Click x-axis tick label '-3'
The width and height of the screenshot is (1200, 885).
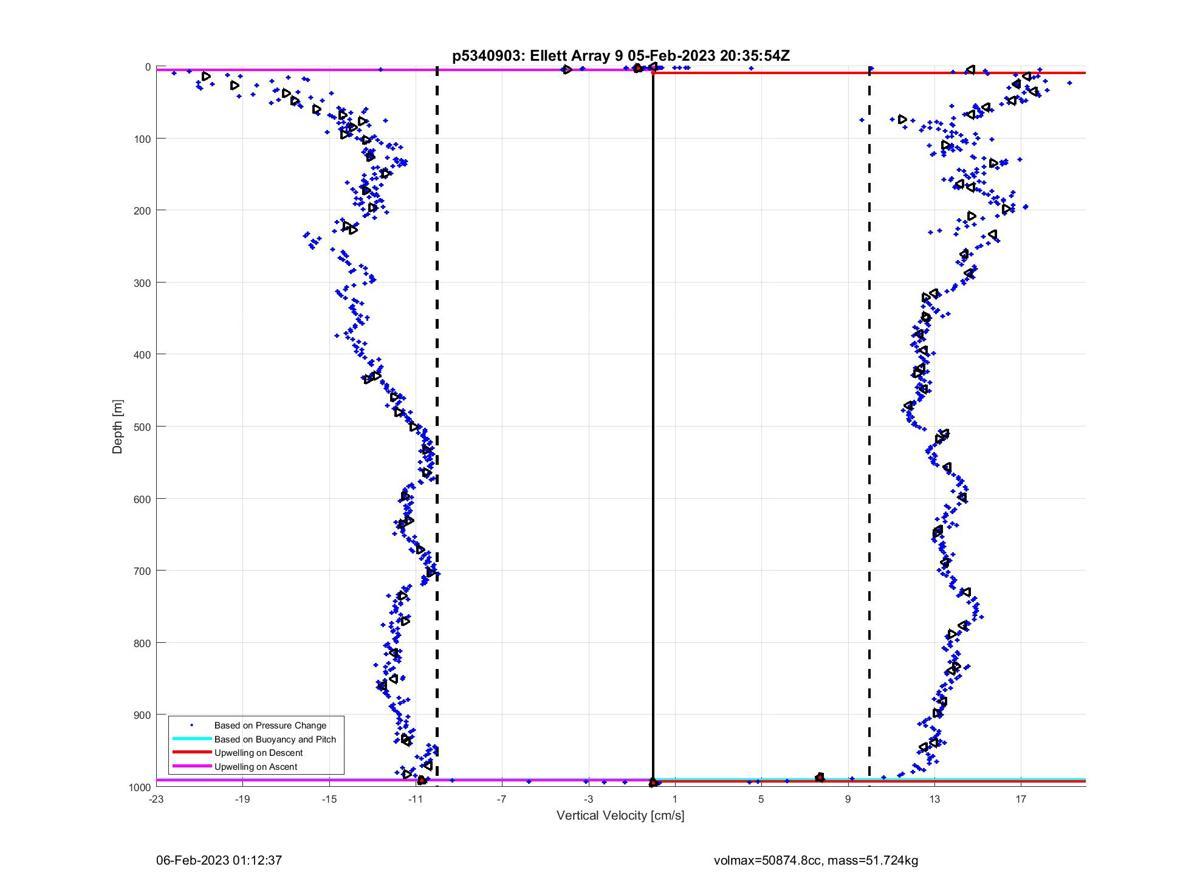click(x=588, y=799)
